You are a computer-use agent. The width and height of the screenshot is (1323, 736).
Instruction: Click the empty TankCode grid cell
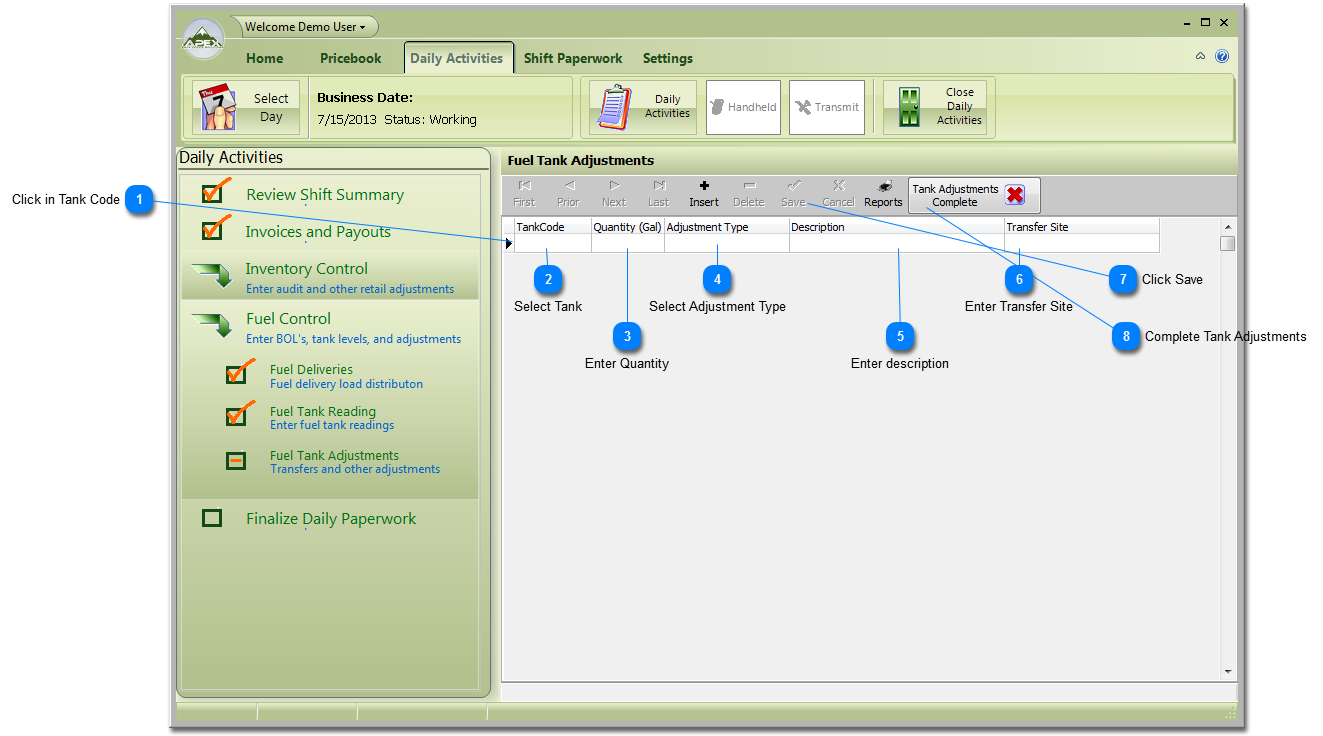552,243
